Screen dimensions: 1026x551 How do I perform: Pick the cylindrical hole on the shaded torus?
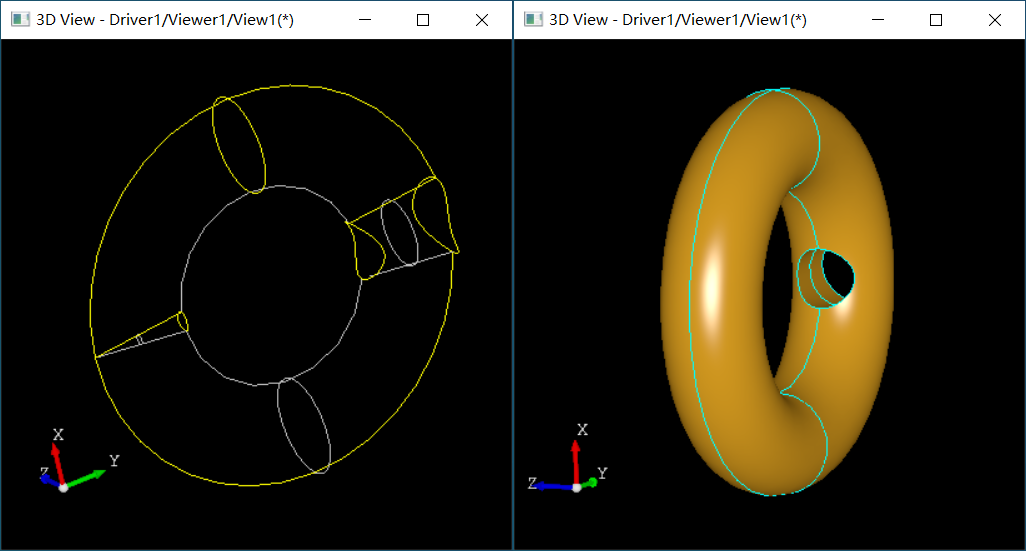pos(829,277)
